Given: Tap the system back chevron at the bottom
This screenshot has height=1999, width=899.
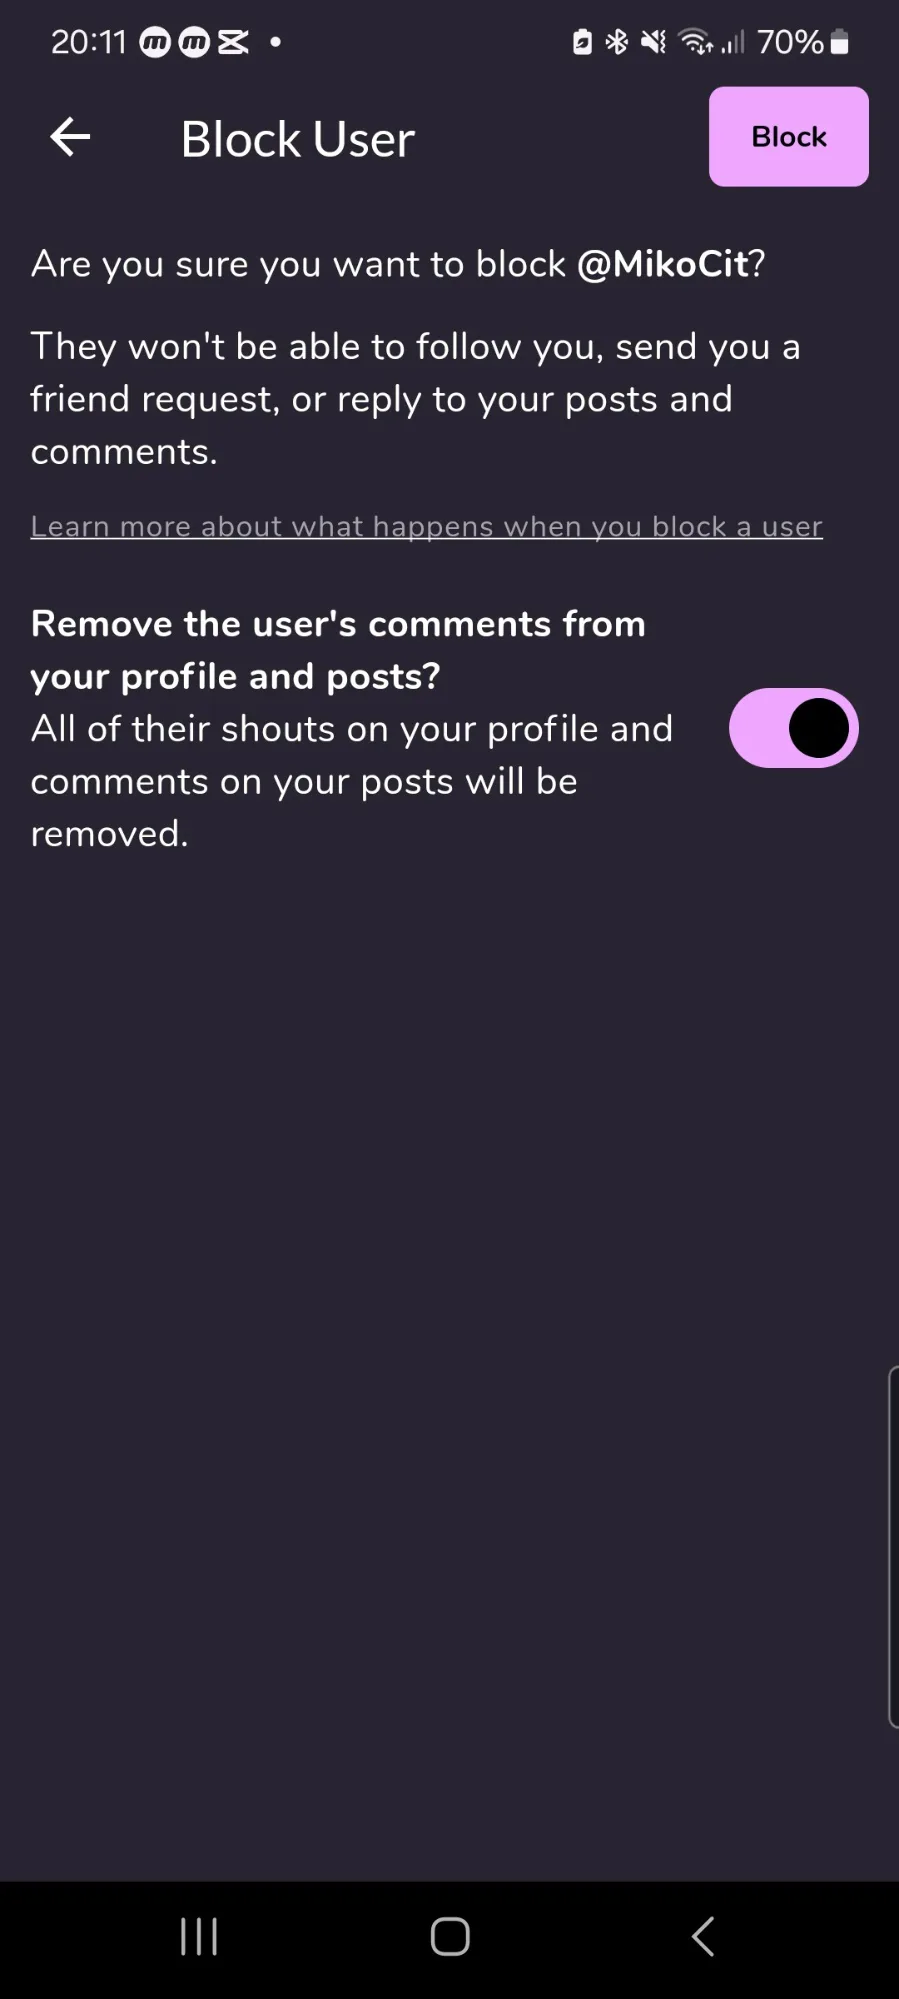Looking at the screenshot, I should tap(703, 1936).
